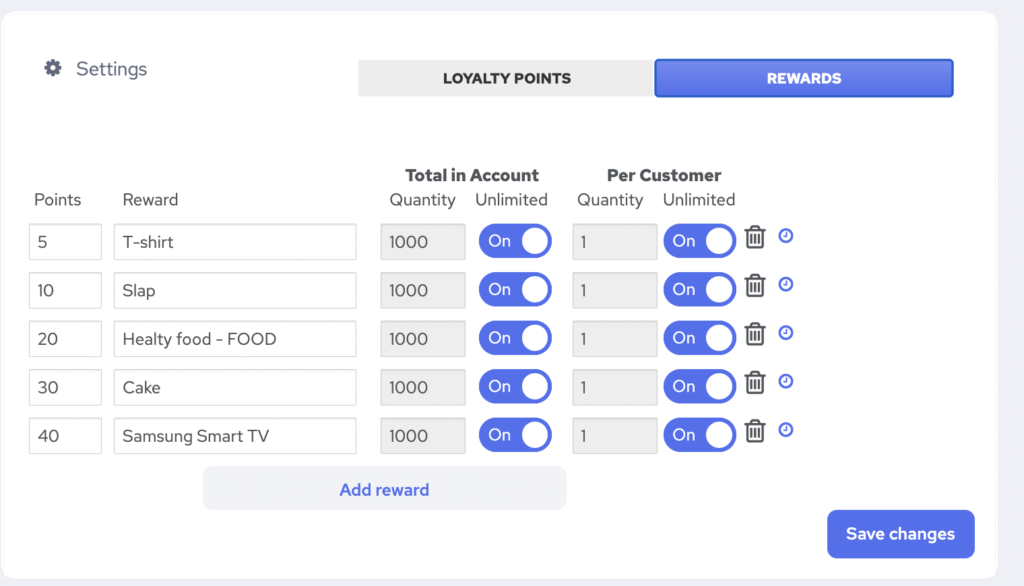This screenshot has width=1024, height=586.
Task: Switch to the Loyalty Points tab
Action: coord(506,78)
